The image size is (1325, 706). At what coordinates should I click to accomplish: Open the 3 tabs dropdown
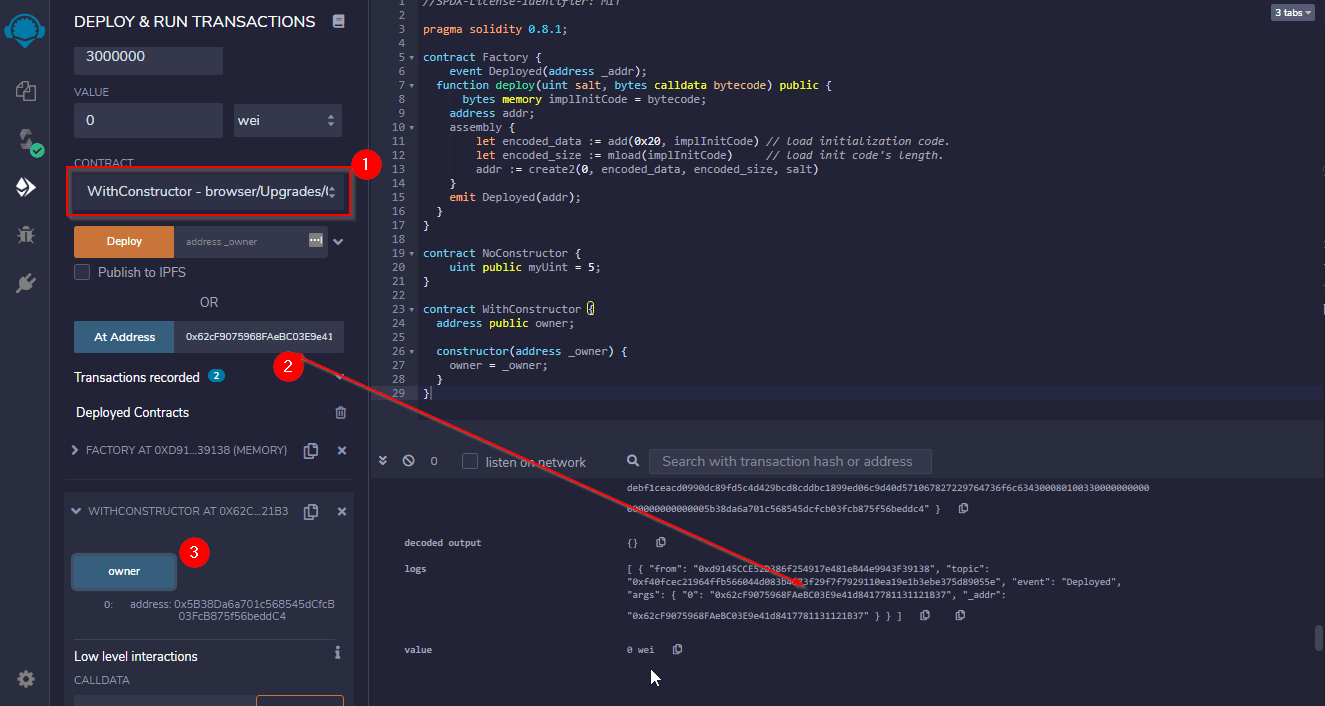[1293, 13]
